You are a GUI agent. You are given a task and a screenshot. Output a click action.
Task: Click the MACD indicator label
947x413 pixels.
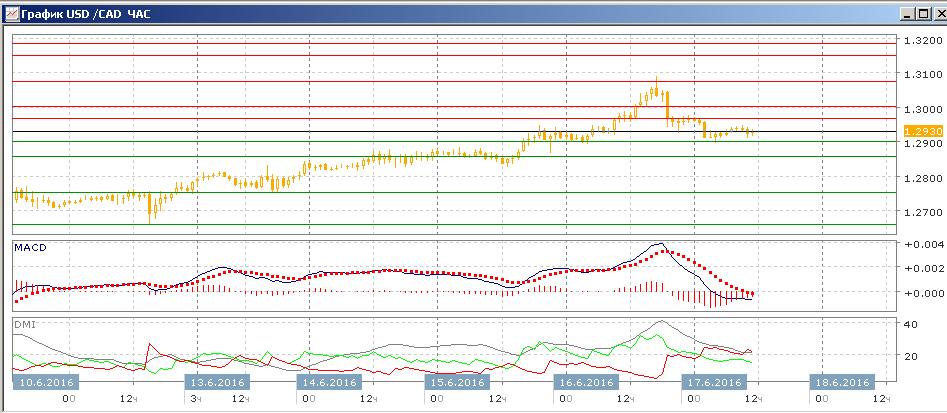coord(28,248)
